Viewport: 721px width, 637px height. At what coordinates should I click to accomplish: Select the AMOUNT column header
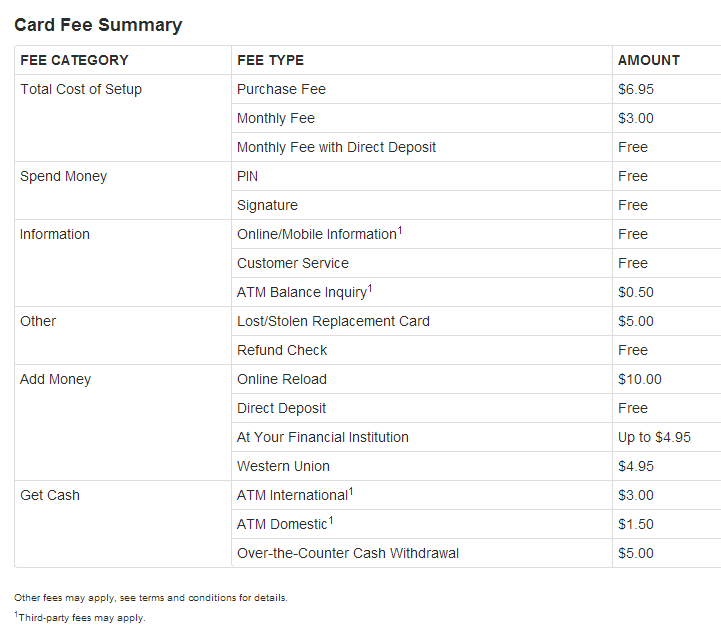pos(648,60)
